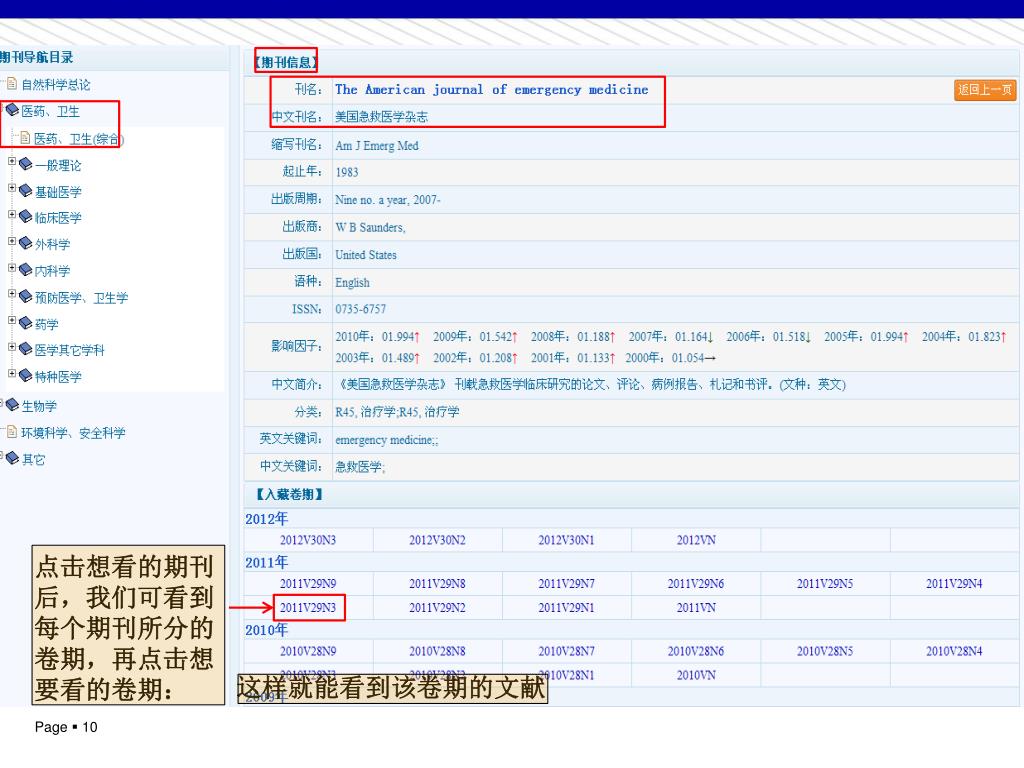
Task: Expand the 基础医学 node
Action: click(12, 187)
